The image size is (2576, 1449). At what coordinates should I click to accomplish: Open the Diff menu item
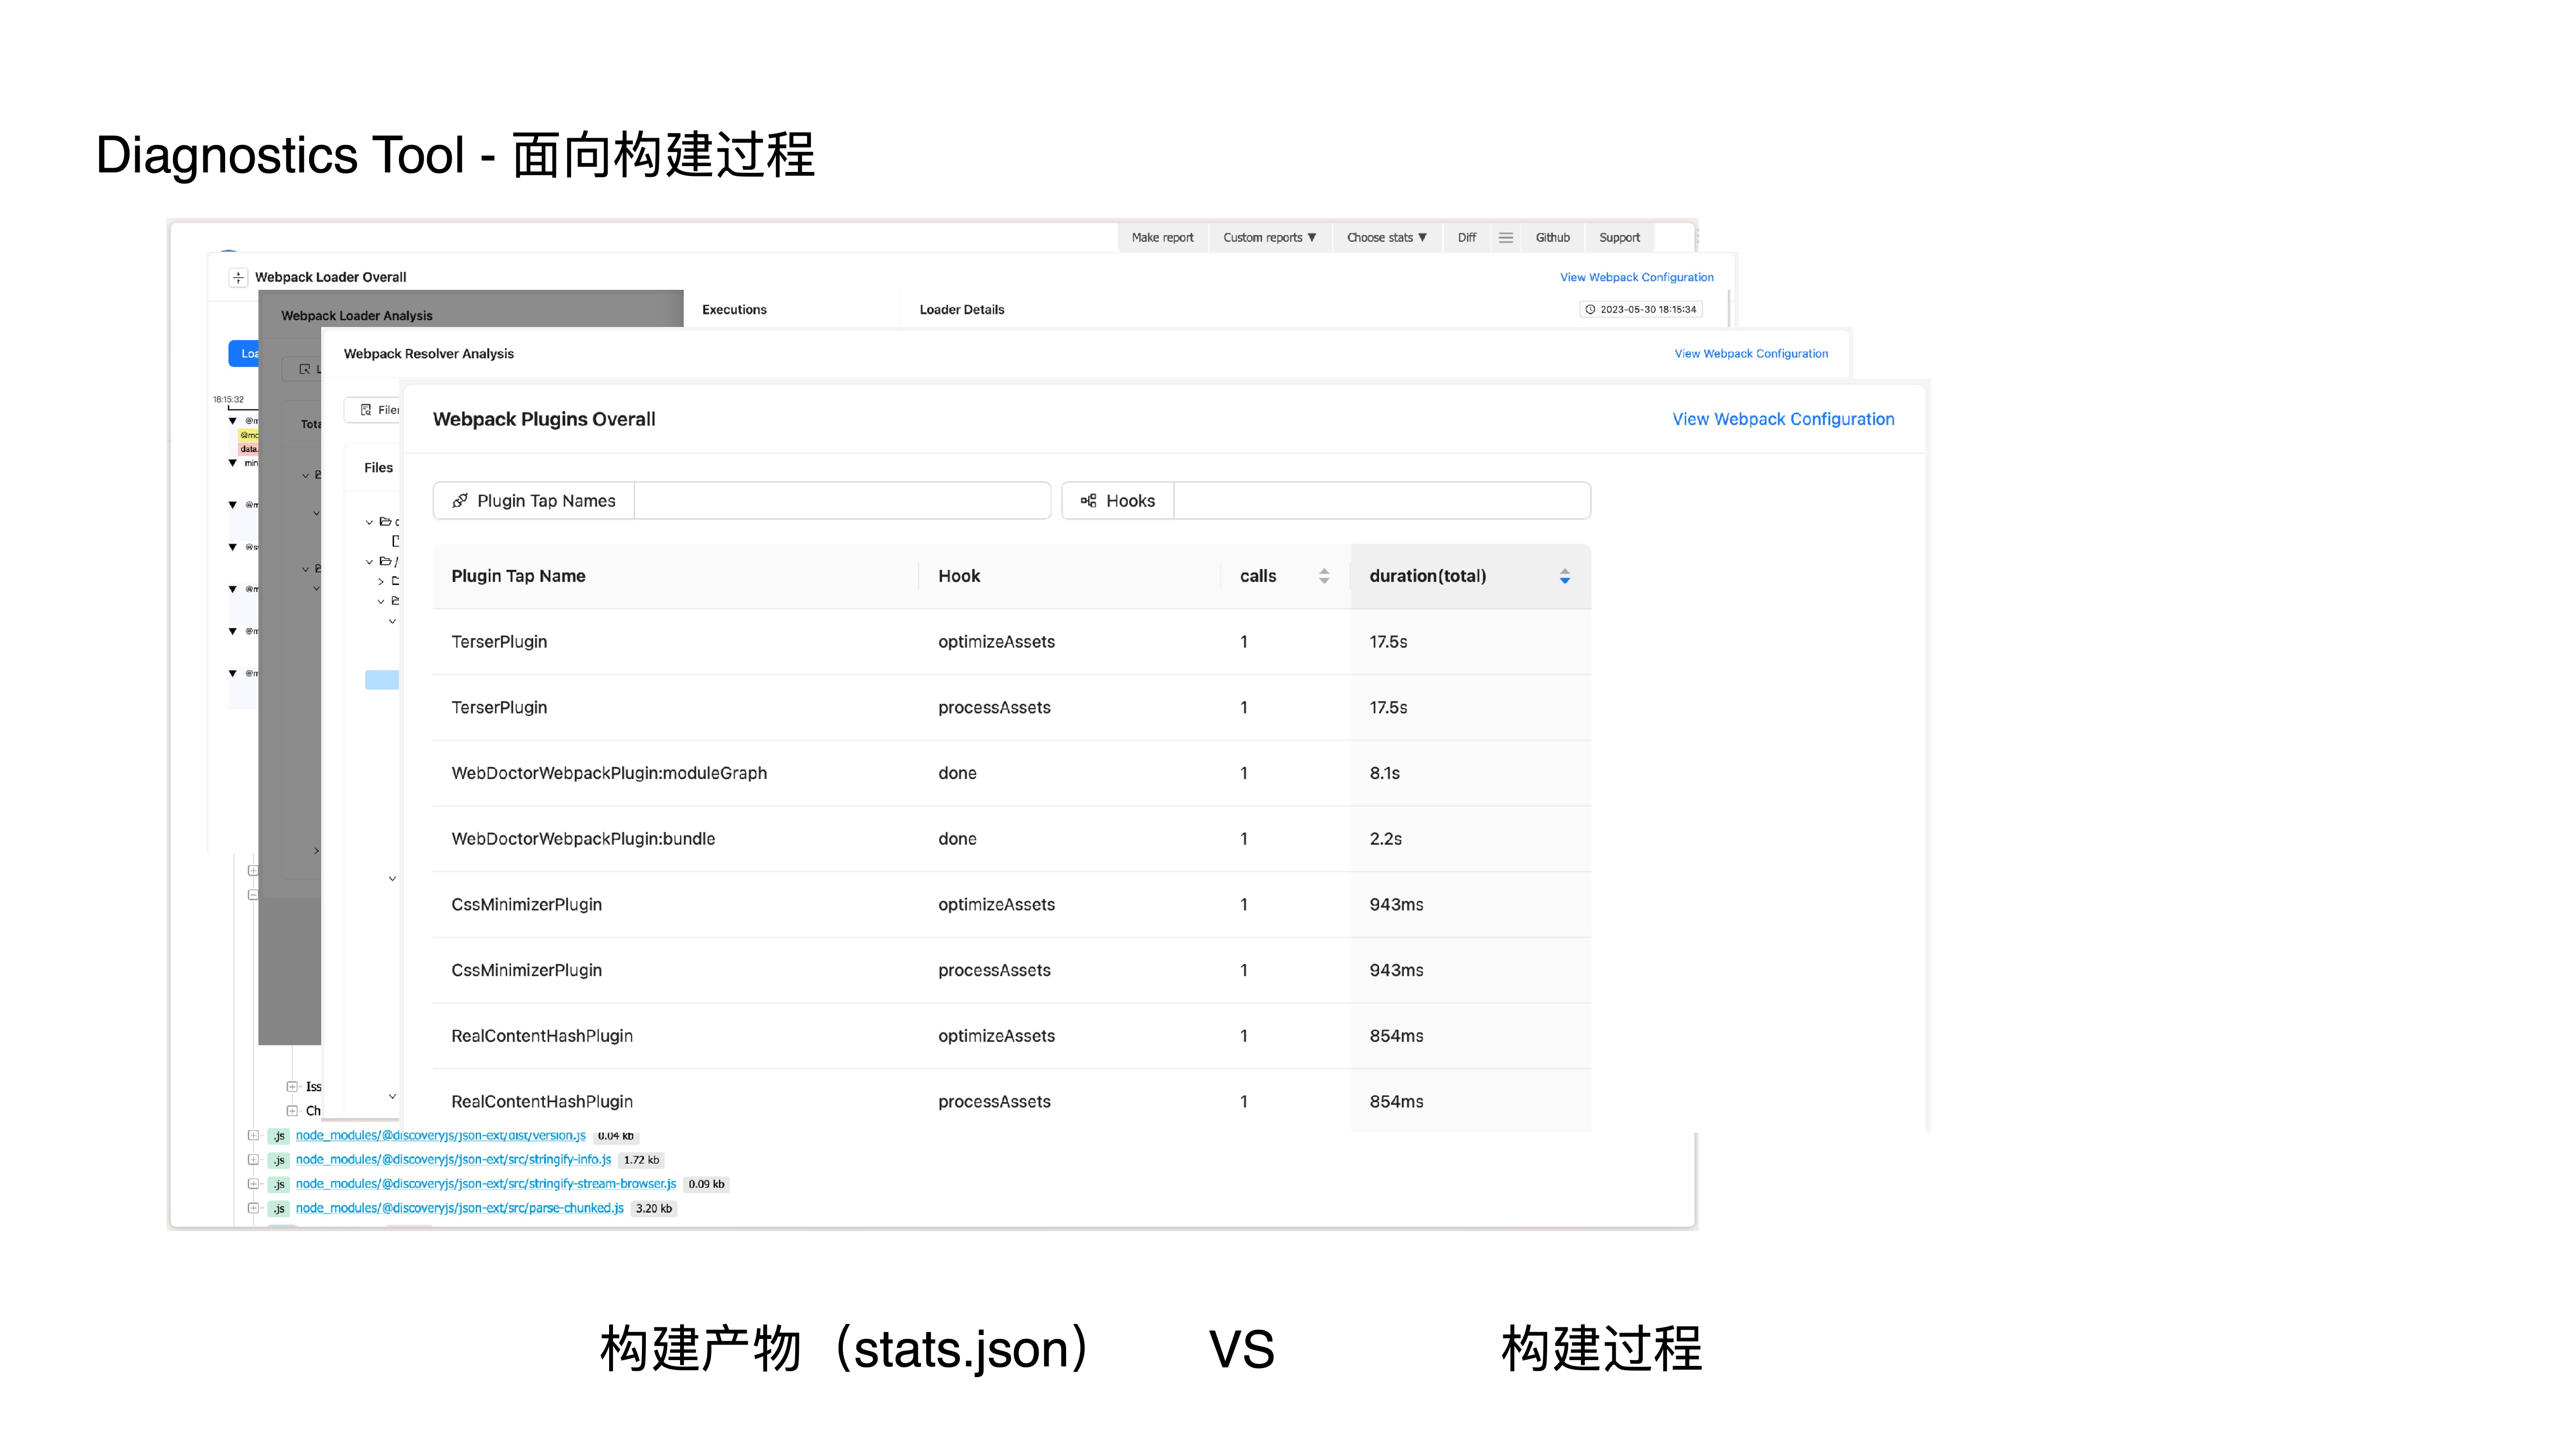[x=1466, y=238]
